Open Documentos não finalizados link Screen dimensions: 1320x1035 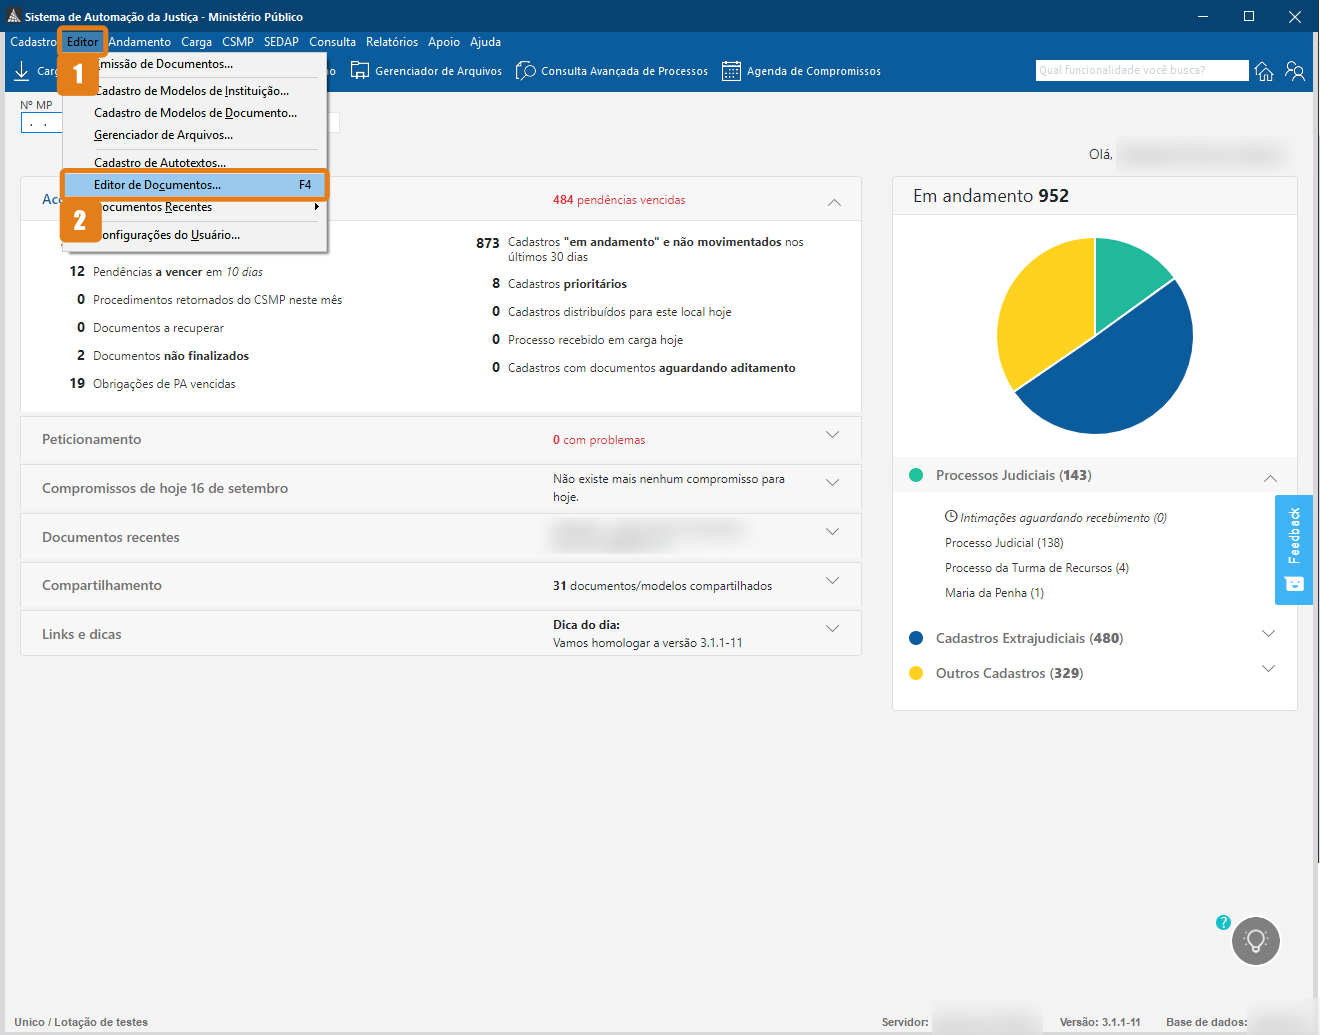(171, 356)
